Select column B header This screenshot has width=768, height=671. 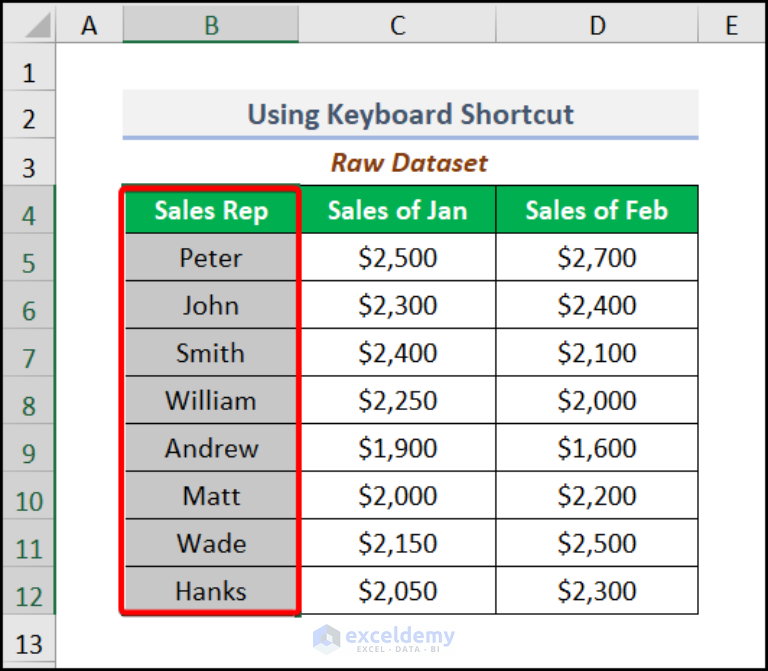tap(210, 25)
